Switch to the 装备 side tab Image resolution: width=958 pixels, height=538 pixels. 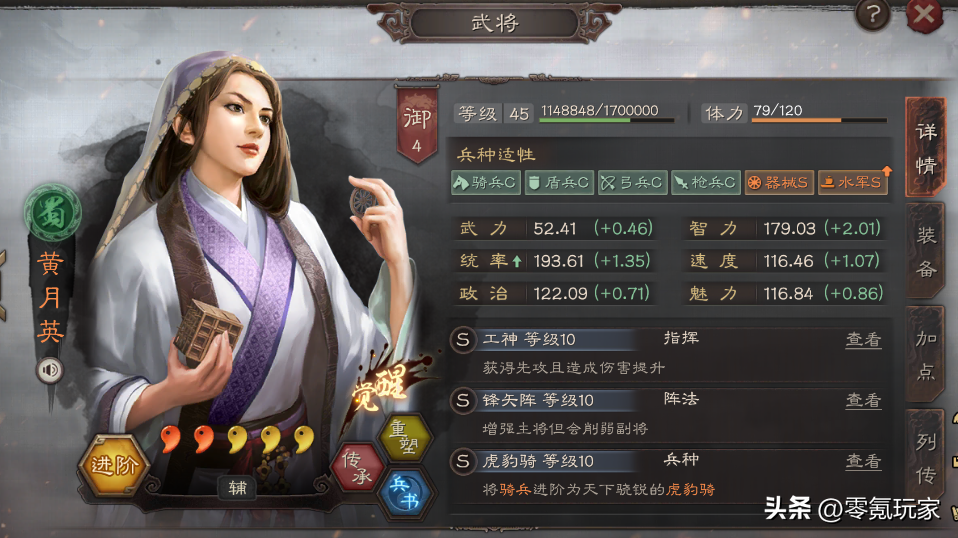926,252
